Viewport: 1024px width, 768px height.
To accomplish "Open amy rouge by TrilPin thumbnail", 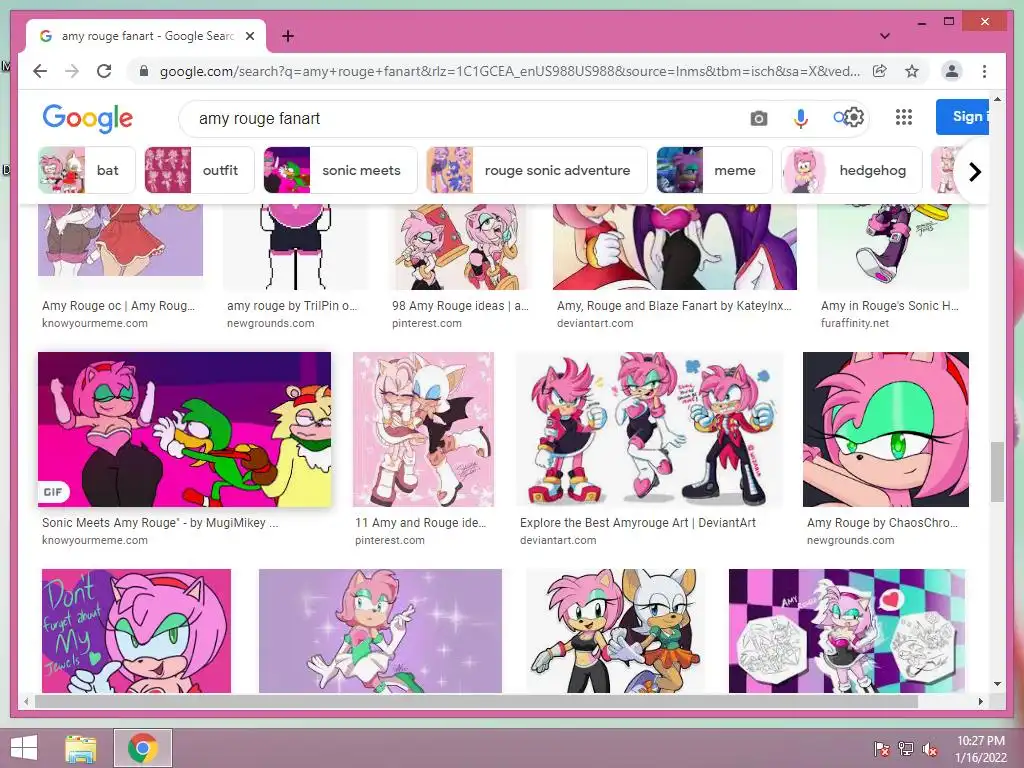I will click(296, 247).
